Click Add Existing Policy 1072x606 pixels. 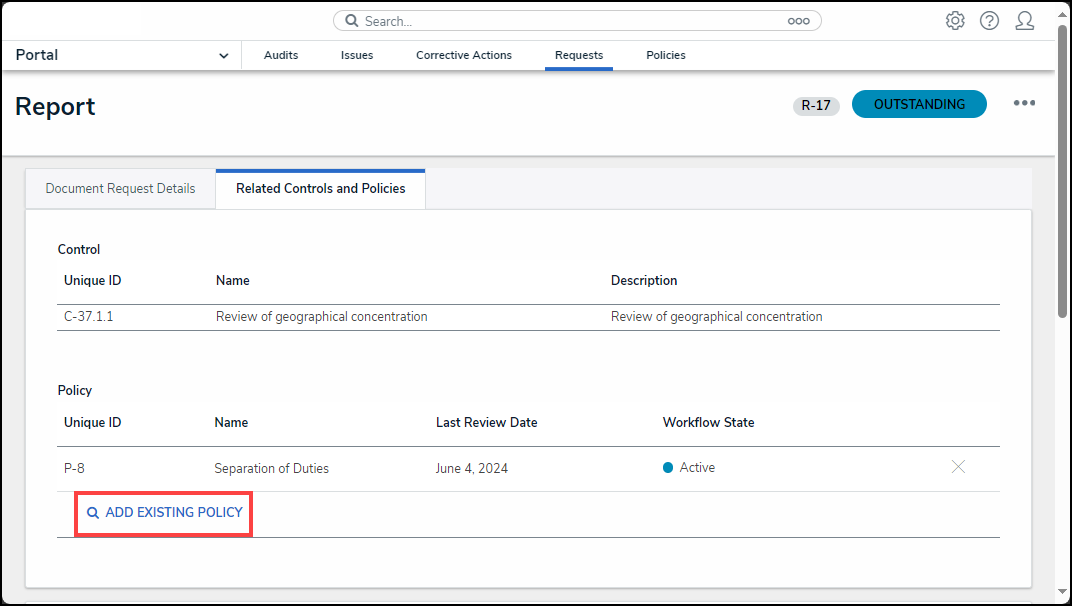click(165, 512)
